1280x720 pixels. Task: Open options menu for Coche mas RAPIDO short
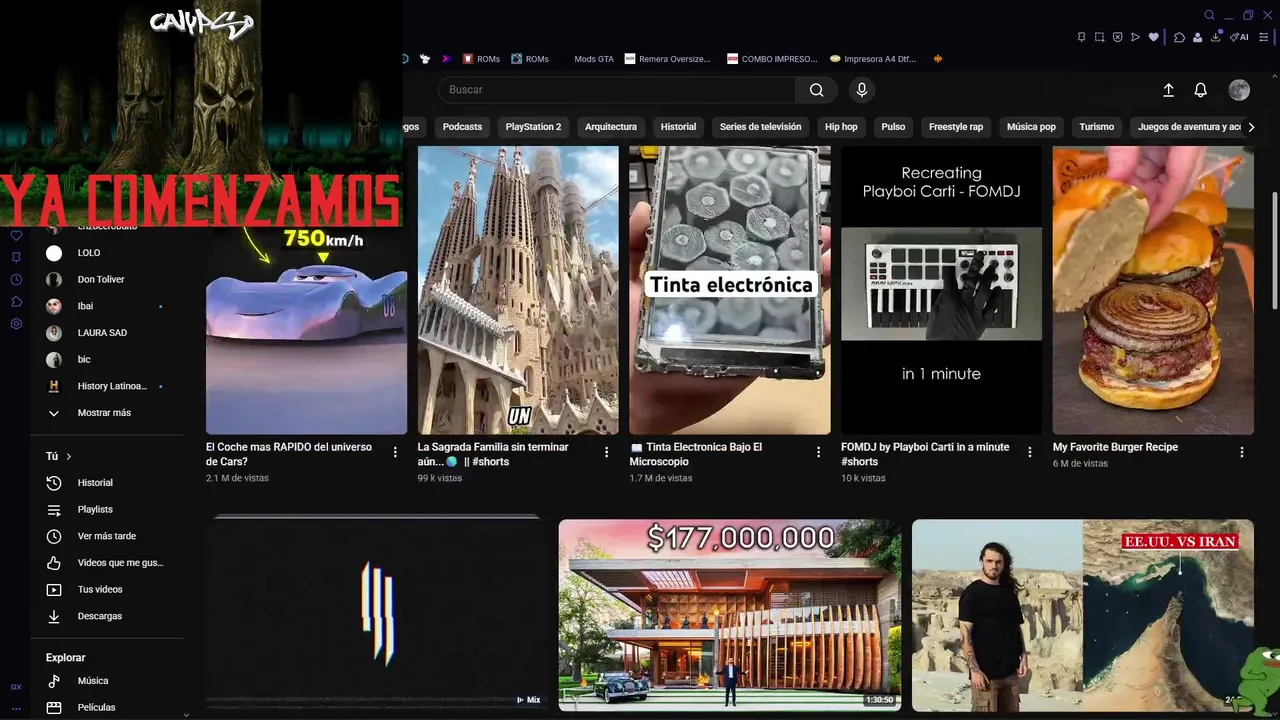(395, 452)
